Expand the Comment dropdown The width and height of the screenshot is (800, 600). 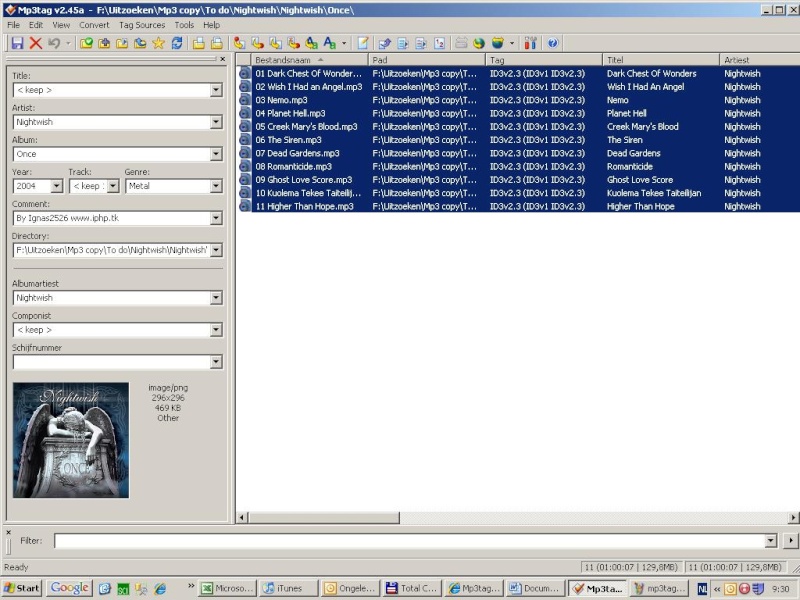tap(216, 218)
